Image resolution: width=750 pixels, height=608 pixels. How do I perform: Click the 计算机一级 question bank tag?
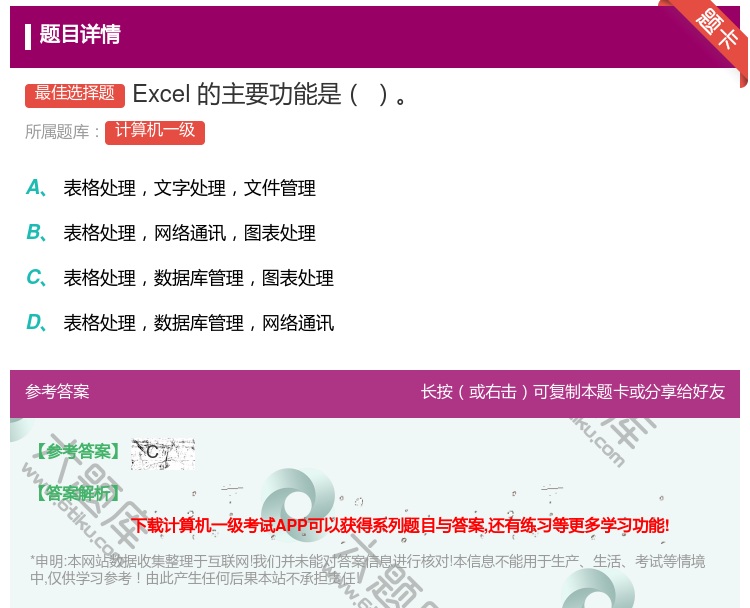(155, 132)
